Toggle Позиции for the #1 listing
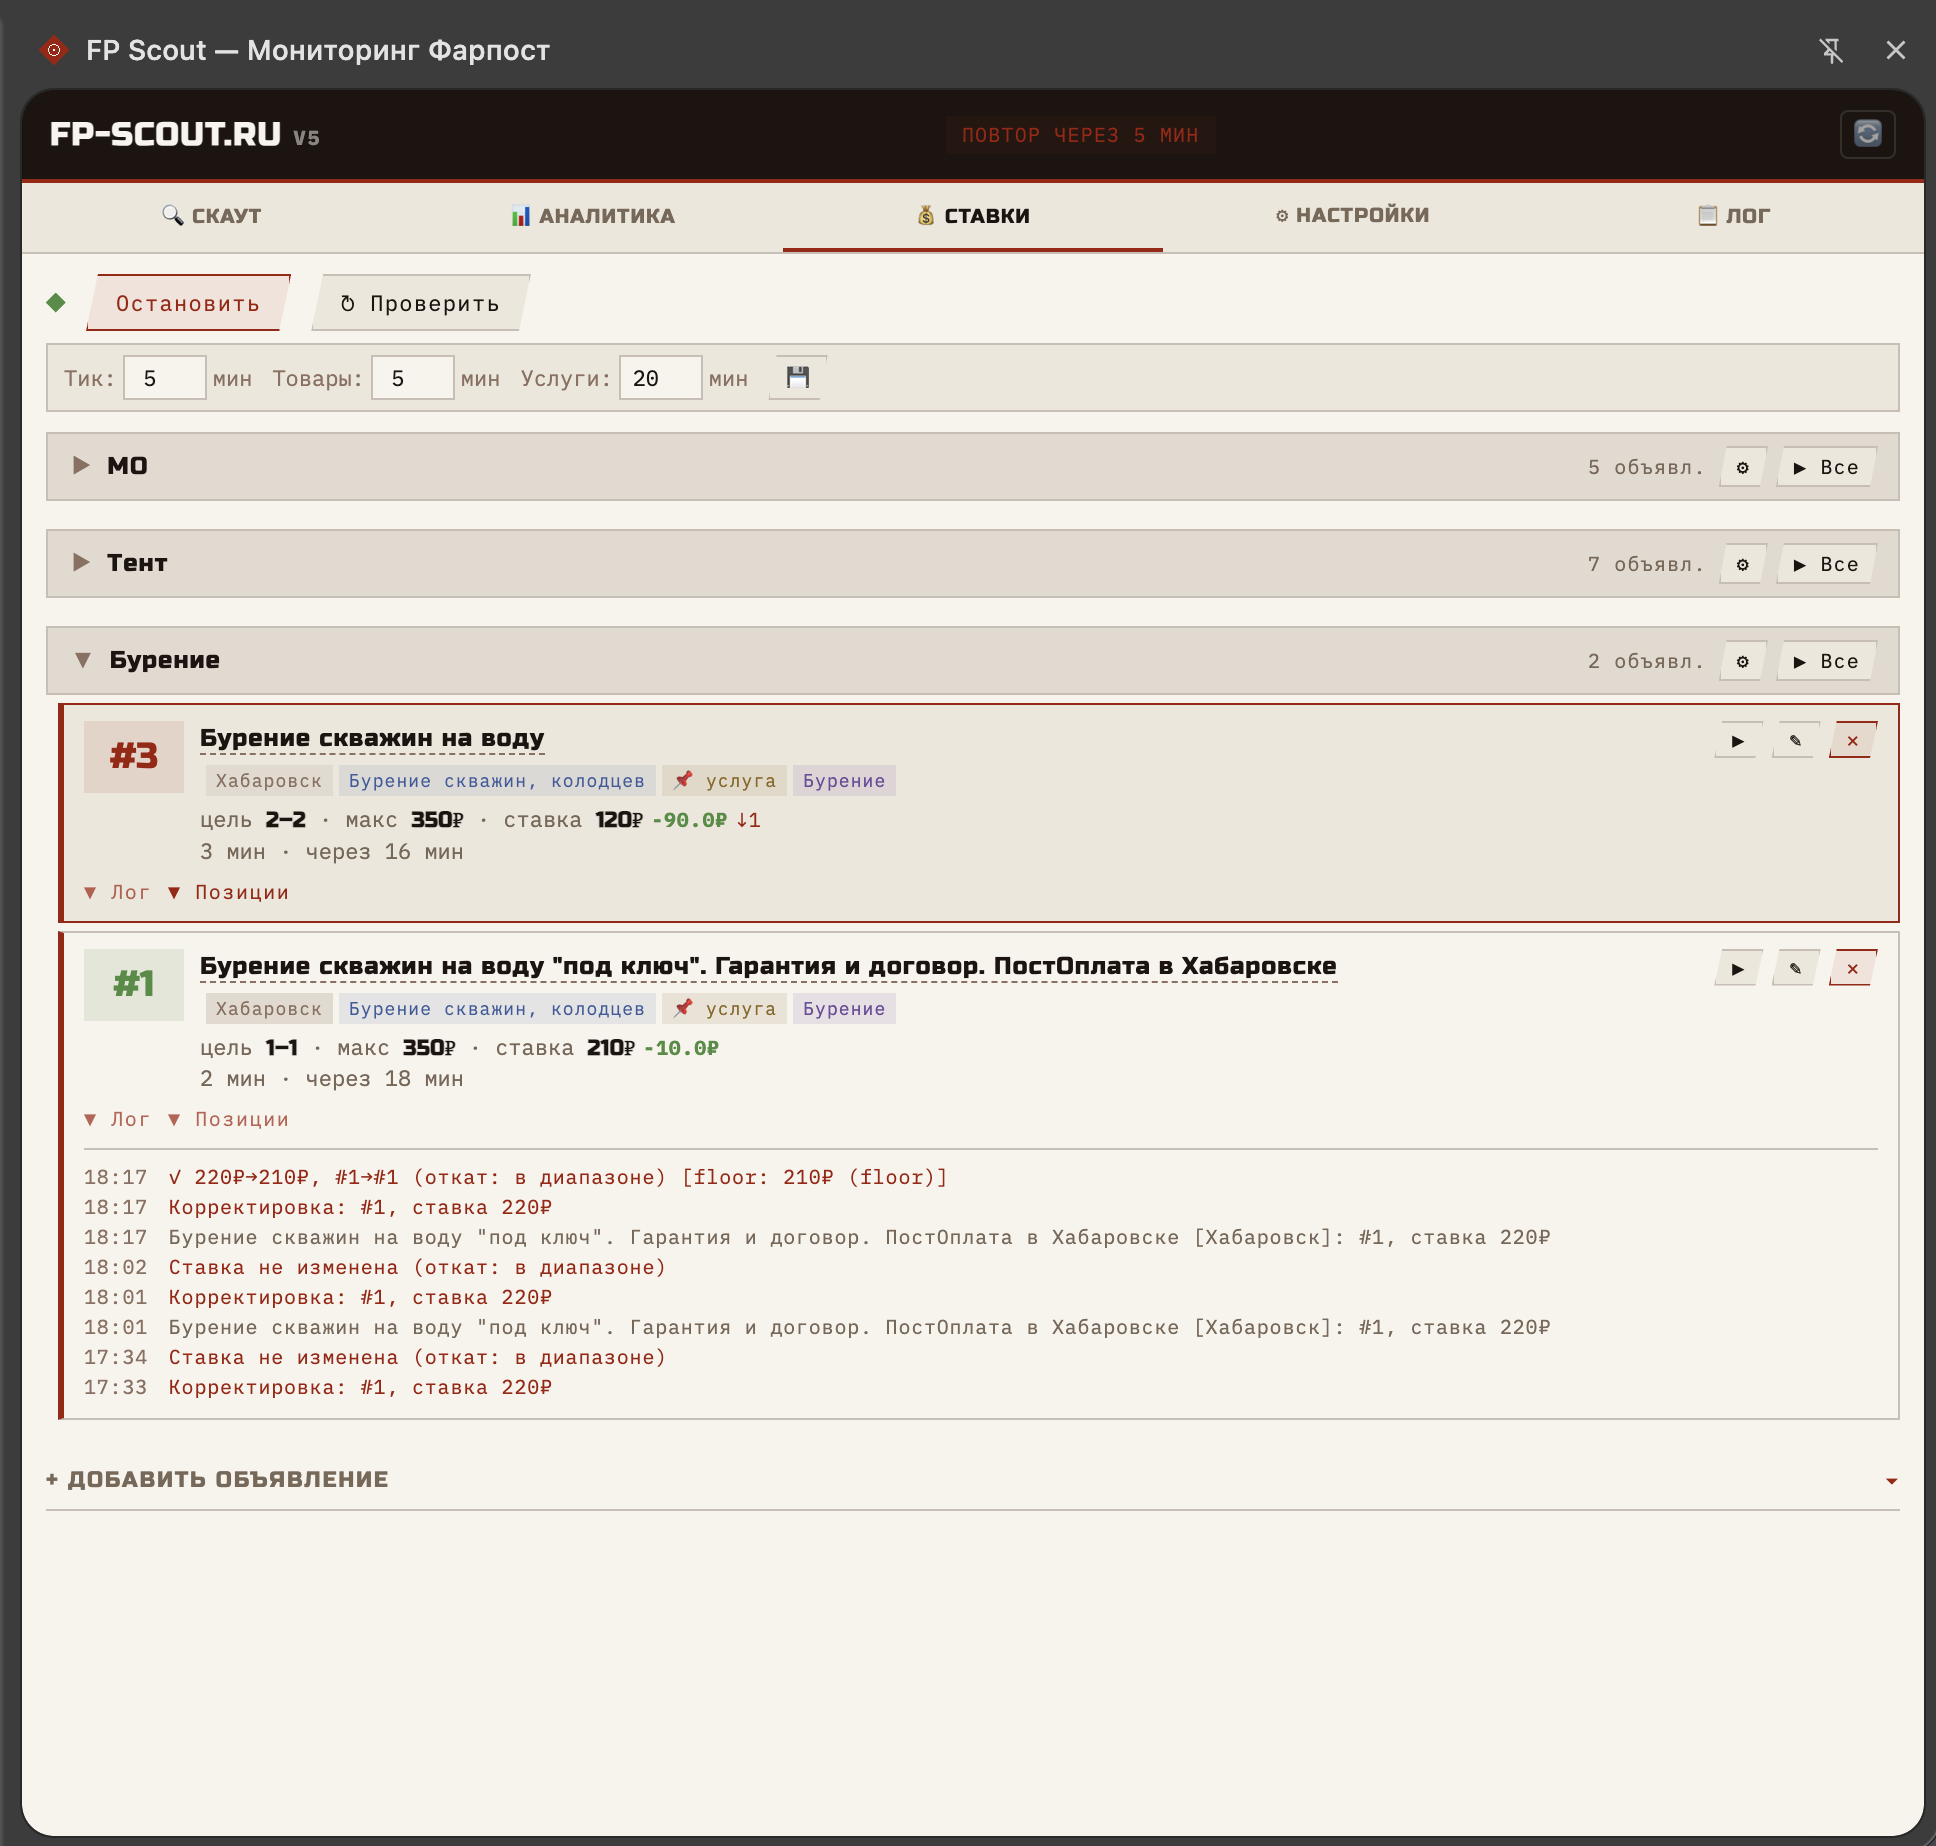This screenshot has width=1936, height=1846. pos(229,1119)
